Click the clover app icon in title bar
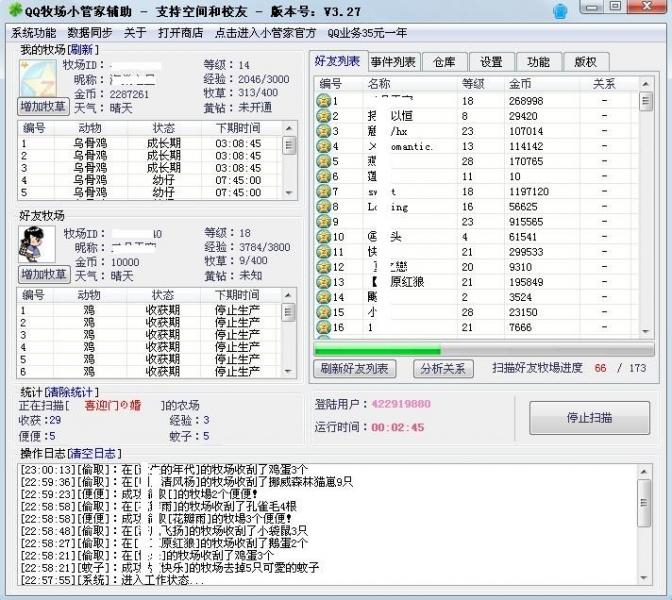This screenshot has width=672, height=600. tap(15, 9)
